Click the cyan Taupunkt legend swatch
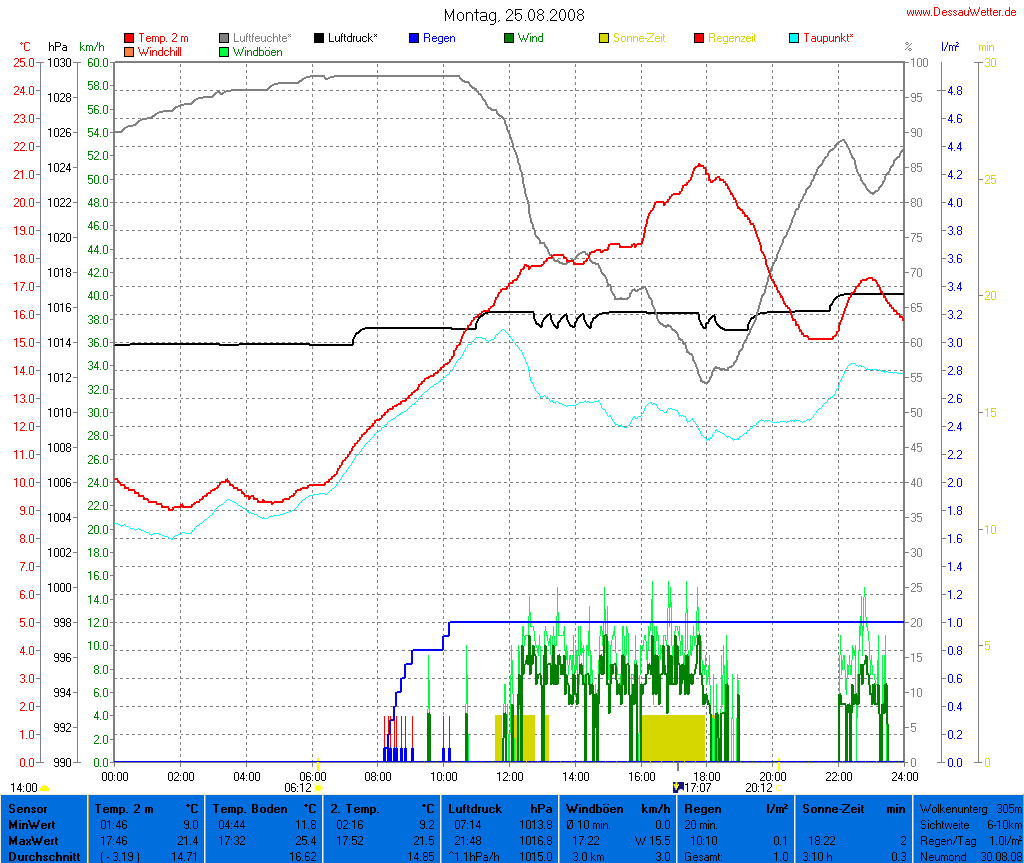 [x=795, y=38]
